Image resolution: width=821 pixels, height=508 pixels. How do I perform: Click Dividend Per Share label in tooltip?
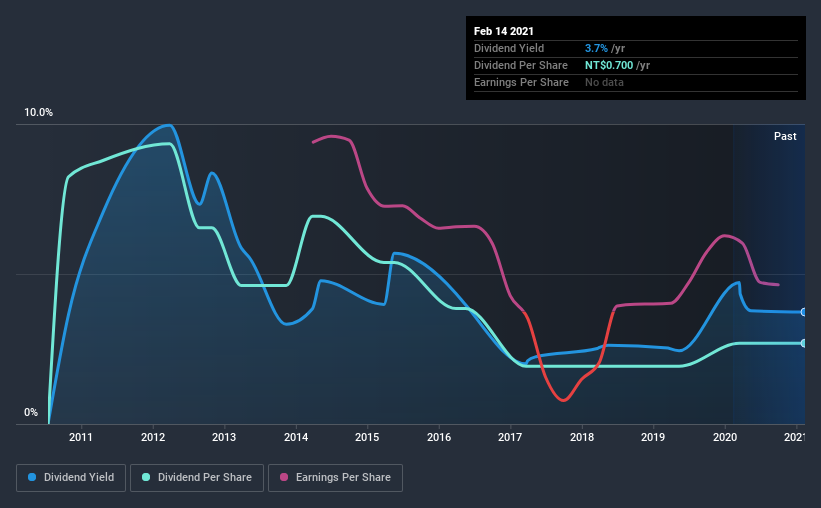pyautogui.click(x=520, y=65)
